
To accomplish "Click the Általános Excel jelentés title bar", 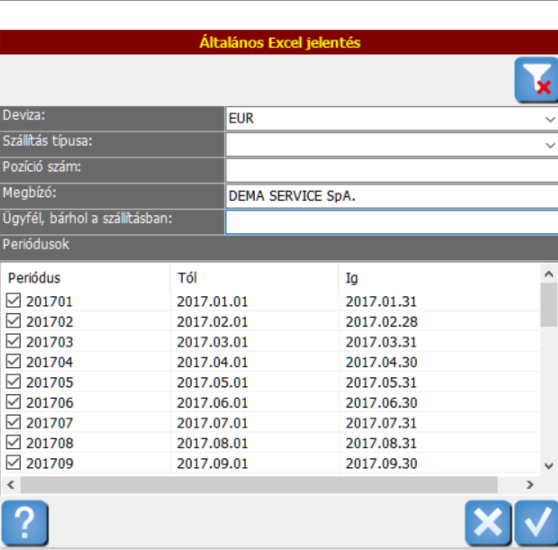I will click(x=279, y=42).
